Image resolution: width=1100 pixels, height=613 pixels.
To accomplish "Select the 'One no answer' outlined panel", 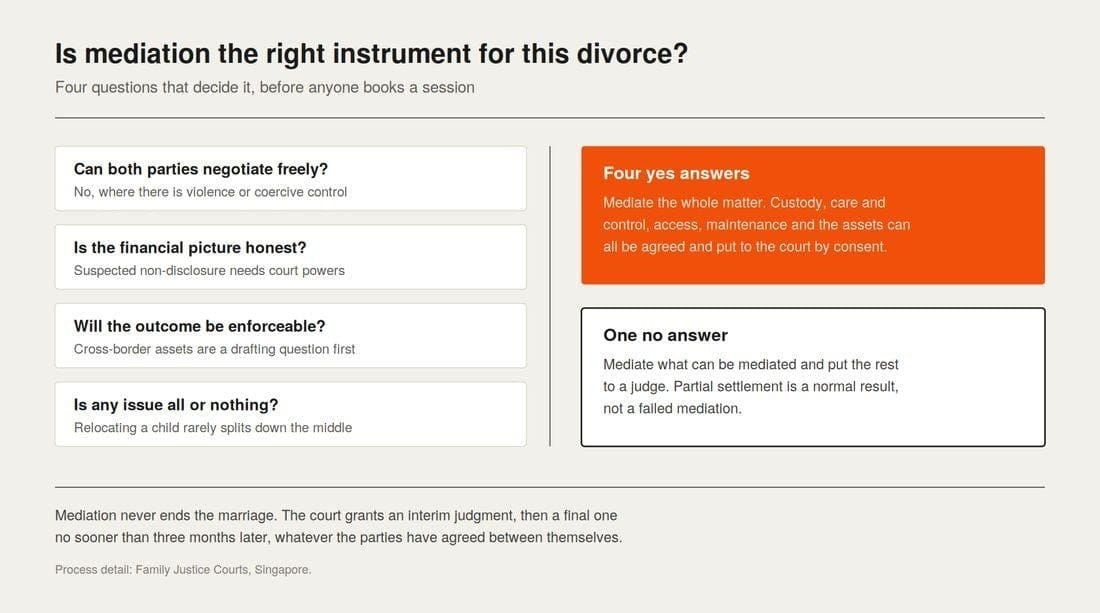I will [812, 377].
